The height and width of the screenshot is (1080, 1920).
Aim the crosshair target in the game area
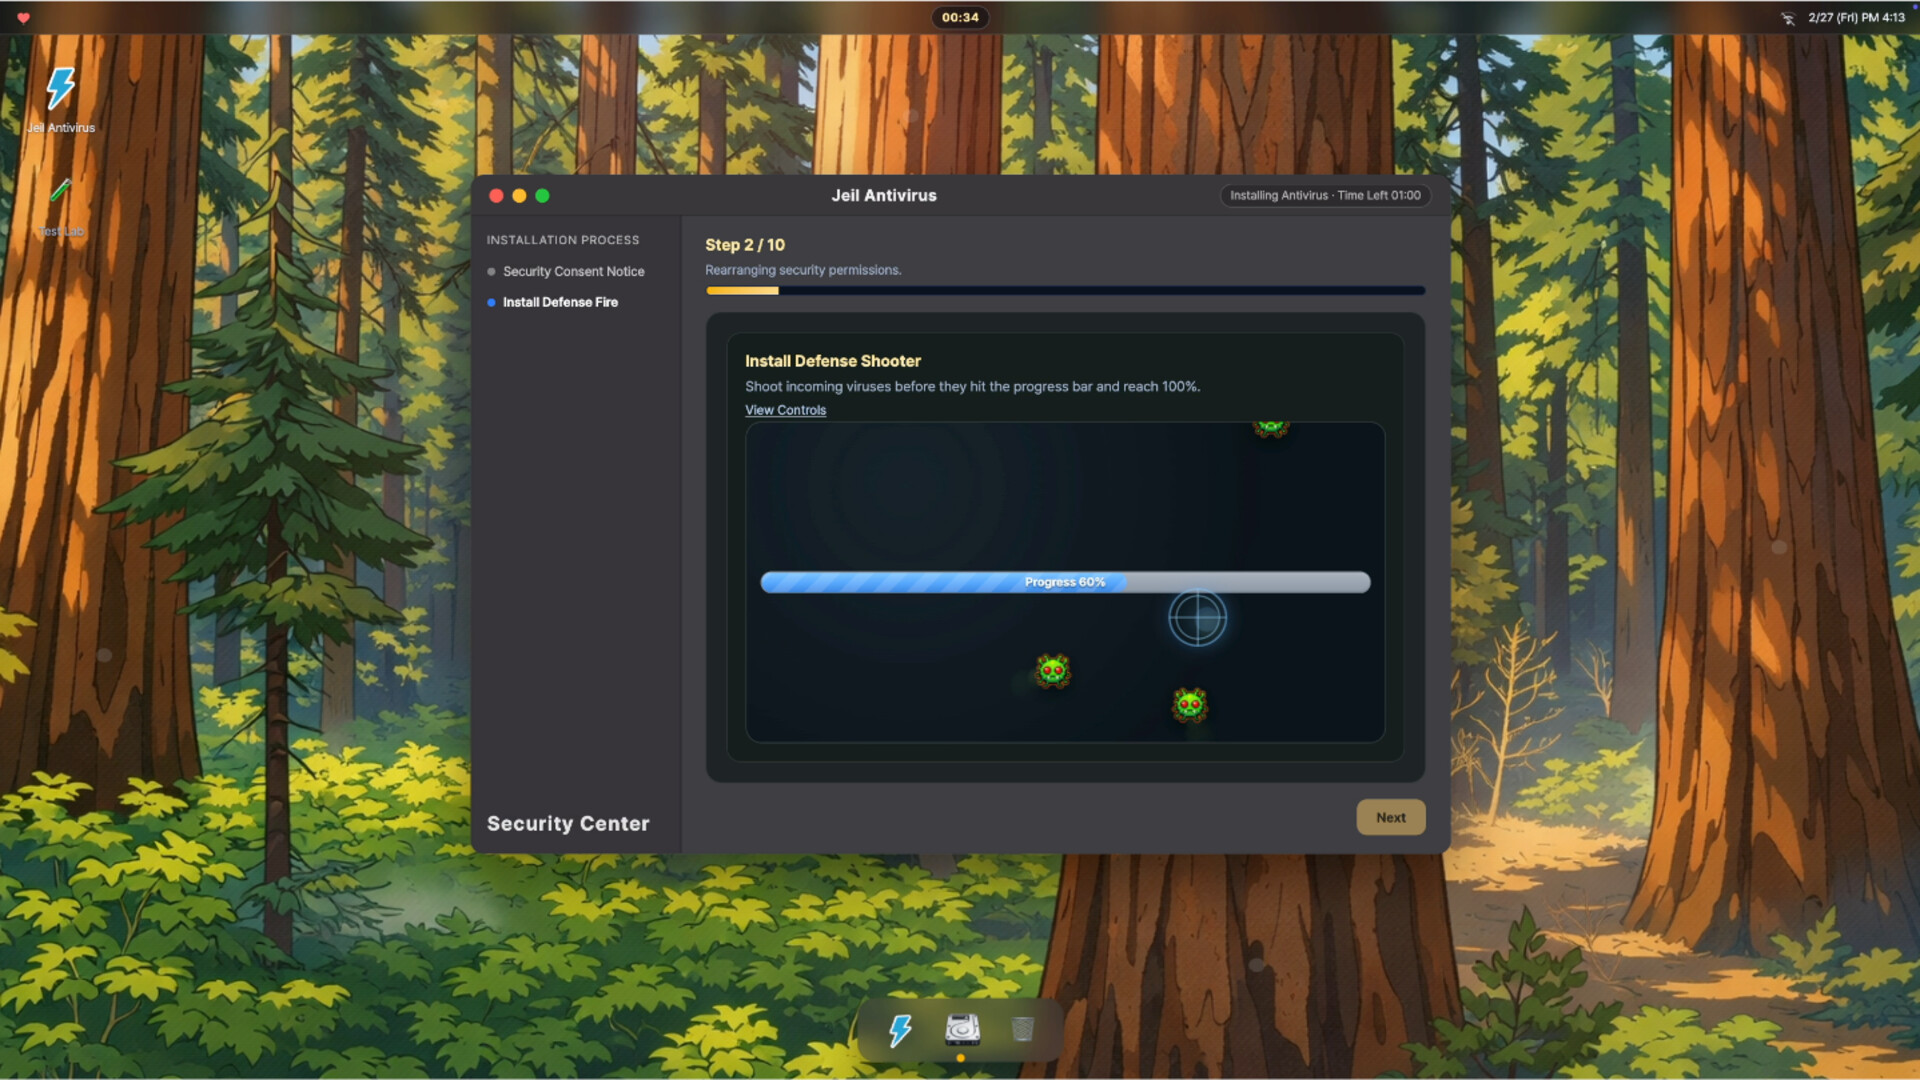coord(1197,618)
